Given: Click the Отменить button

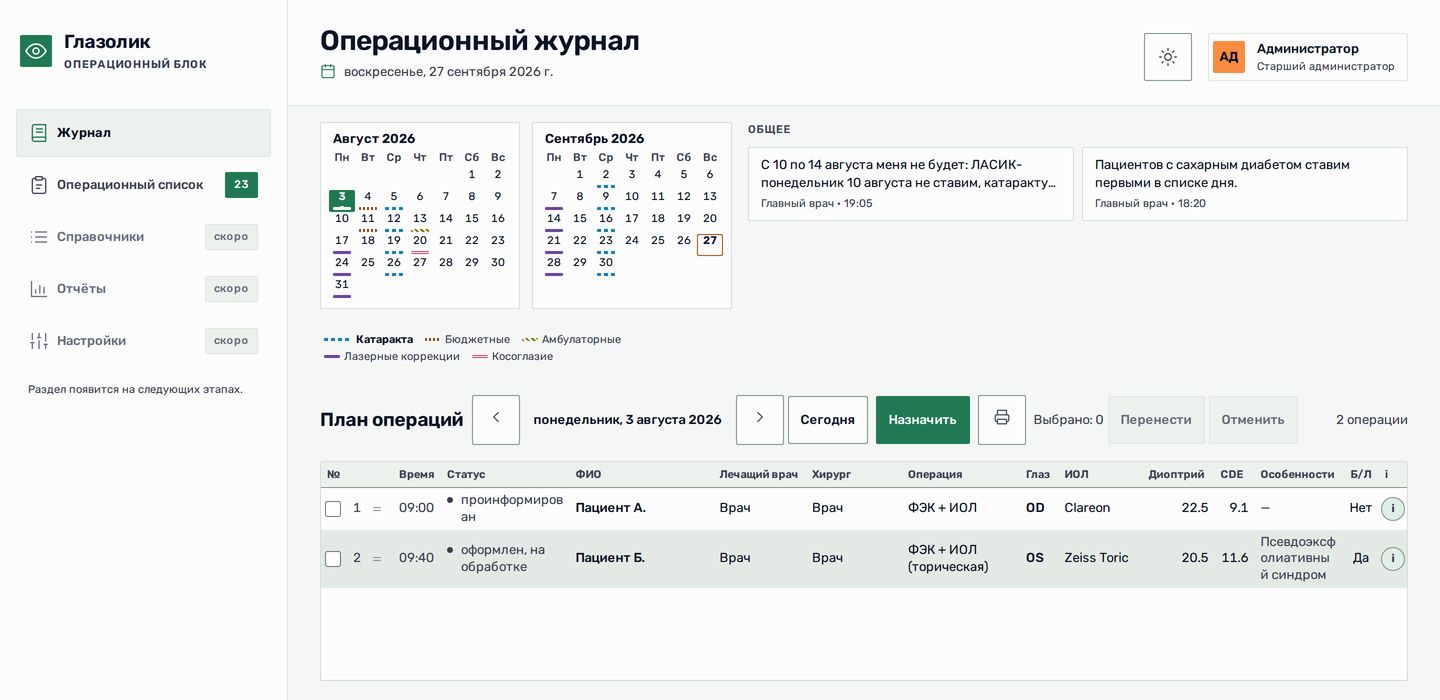Looking at the screenshot, I should click(1253, 420).
